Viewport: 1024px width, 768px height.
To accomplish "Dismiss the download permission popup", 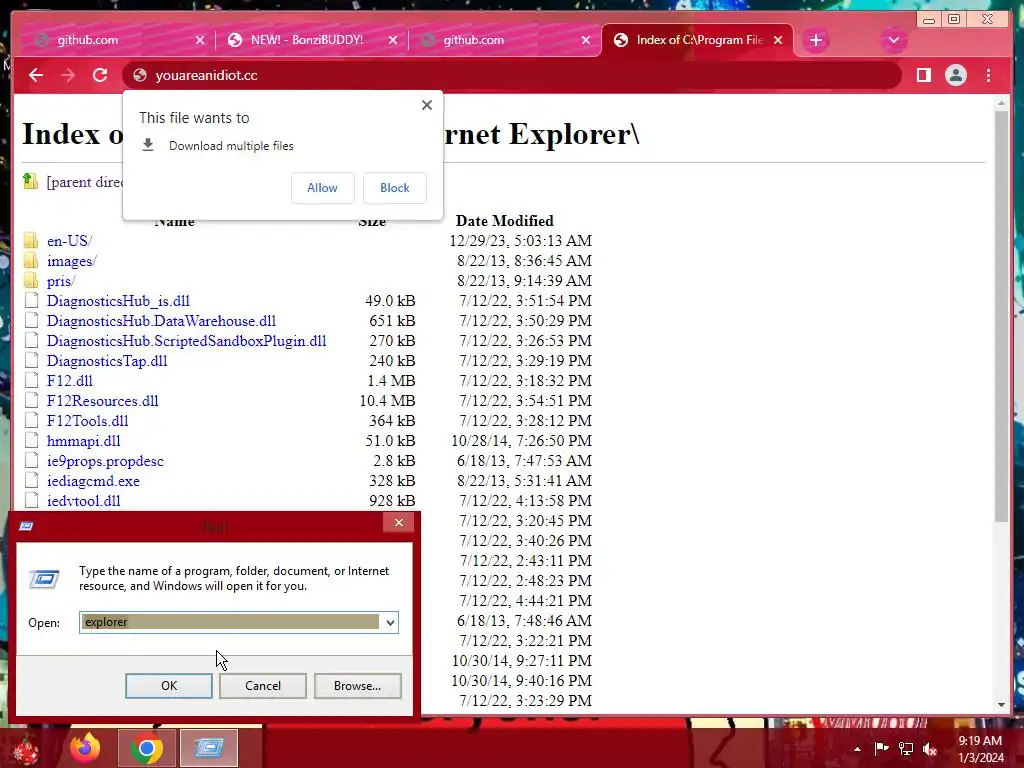I will point(427,104).
